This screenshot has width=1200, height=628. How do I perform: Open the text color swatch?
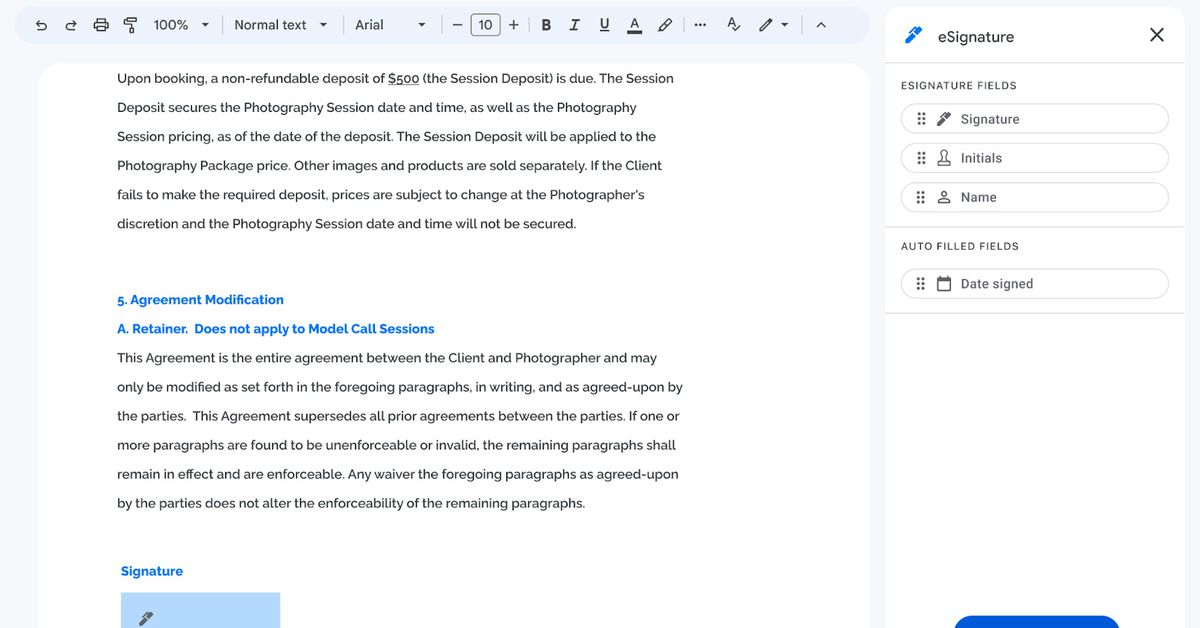click(x=634, y=25)
